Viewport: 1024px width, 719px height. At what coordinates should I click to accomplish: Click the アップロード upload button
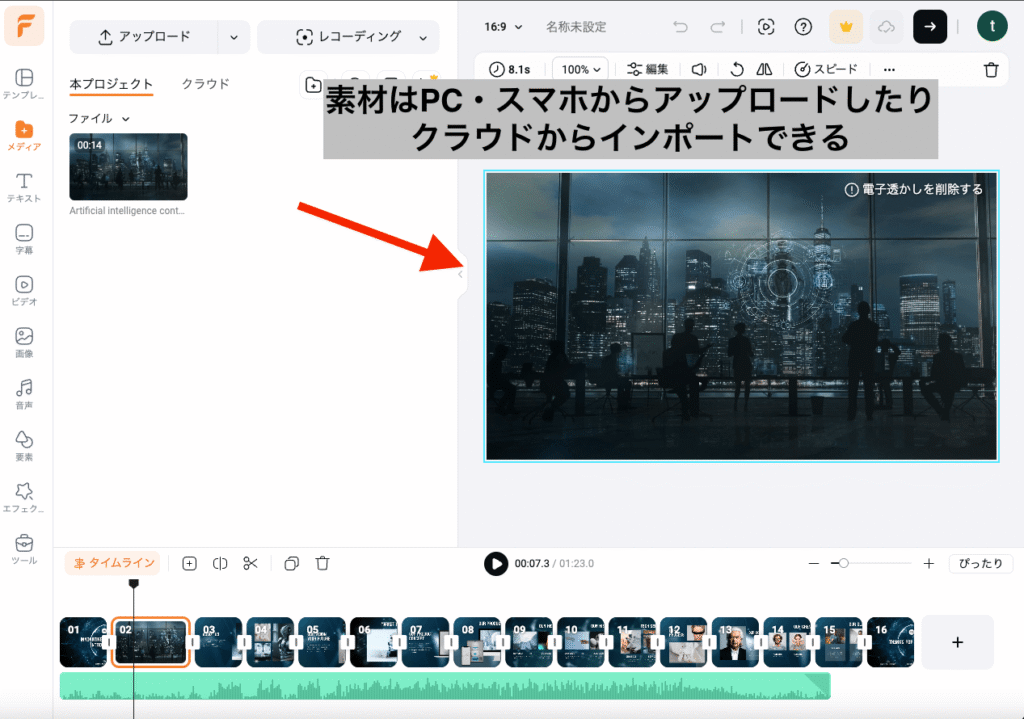[144, 37]
